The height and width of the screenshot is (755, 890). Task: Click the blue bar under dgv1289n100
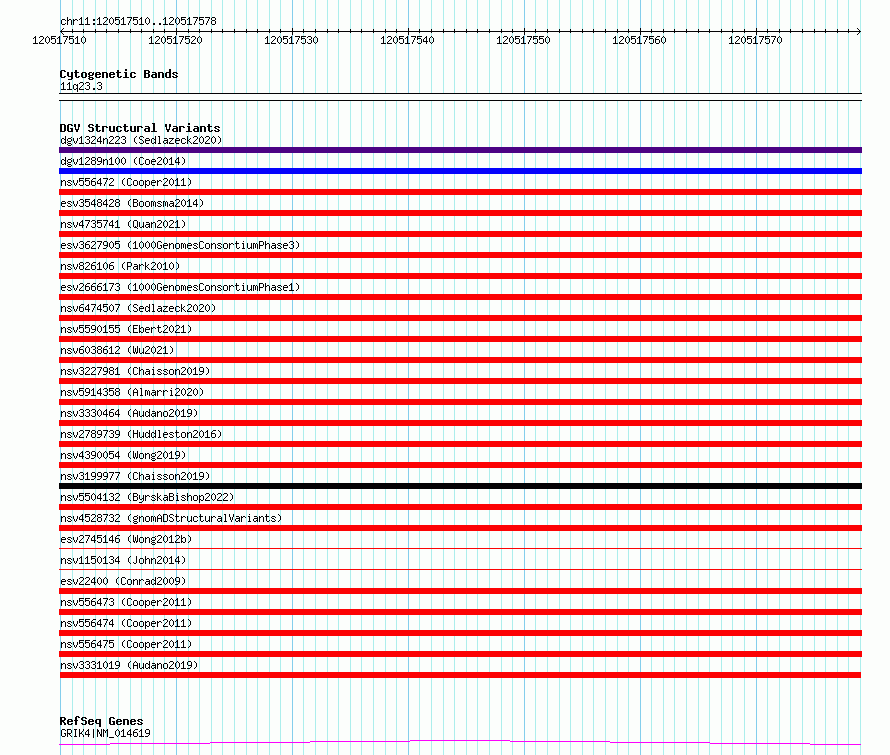point(460,171)
